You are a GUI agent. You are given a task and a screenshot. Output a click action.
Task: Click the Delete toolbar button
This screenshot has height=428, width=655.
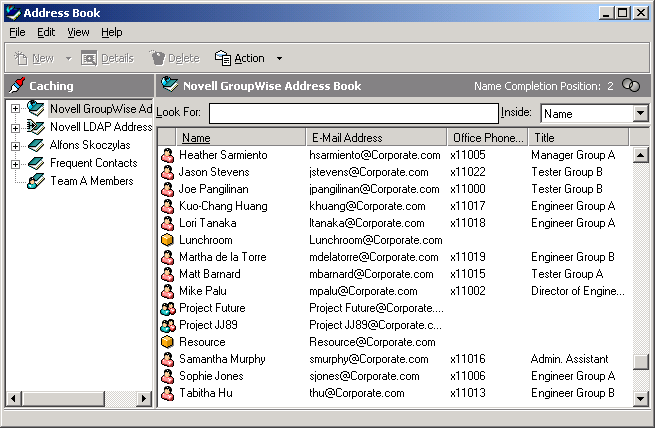175,58
